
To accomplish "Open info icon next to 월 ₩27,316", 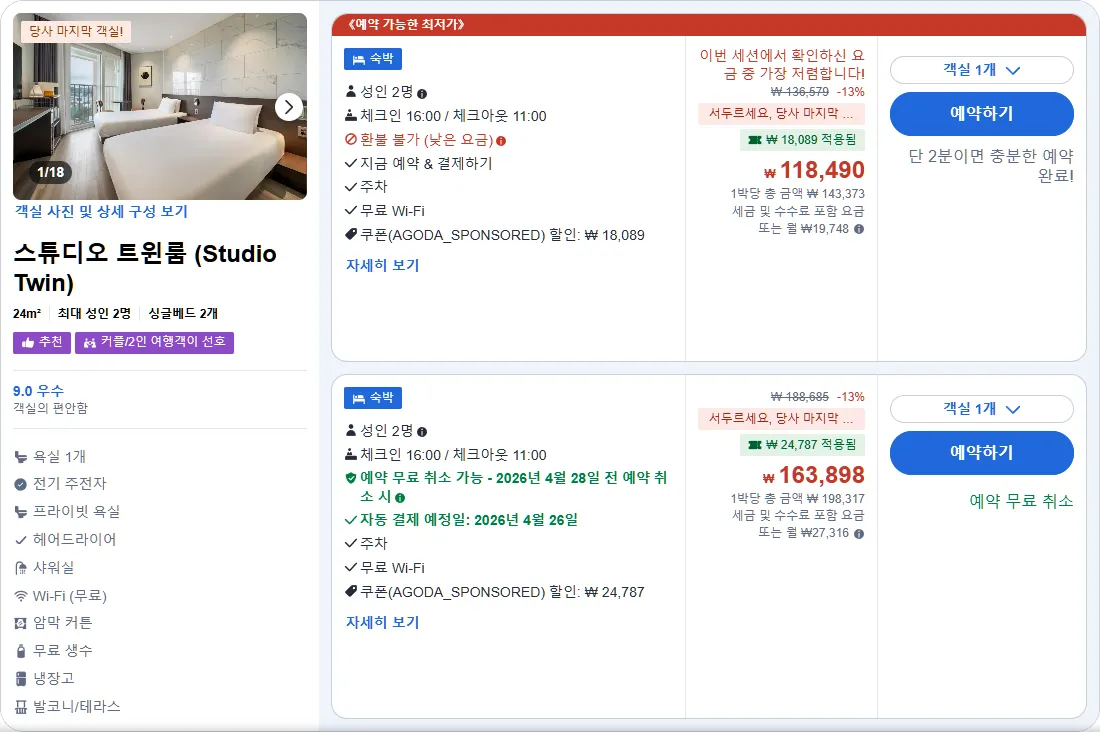I will pyautogui.click(x=859, y=533).
